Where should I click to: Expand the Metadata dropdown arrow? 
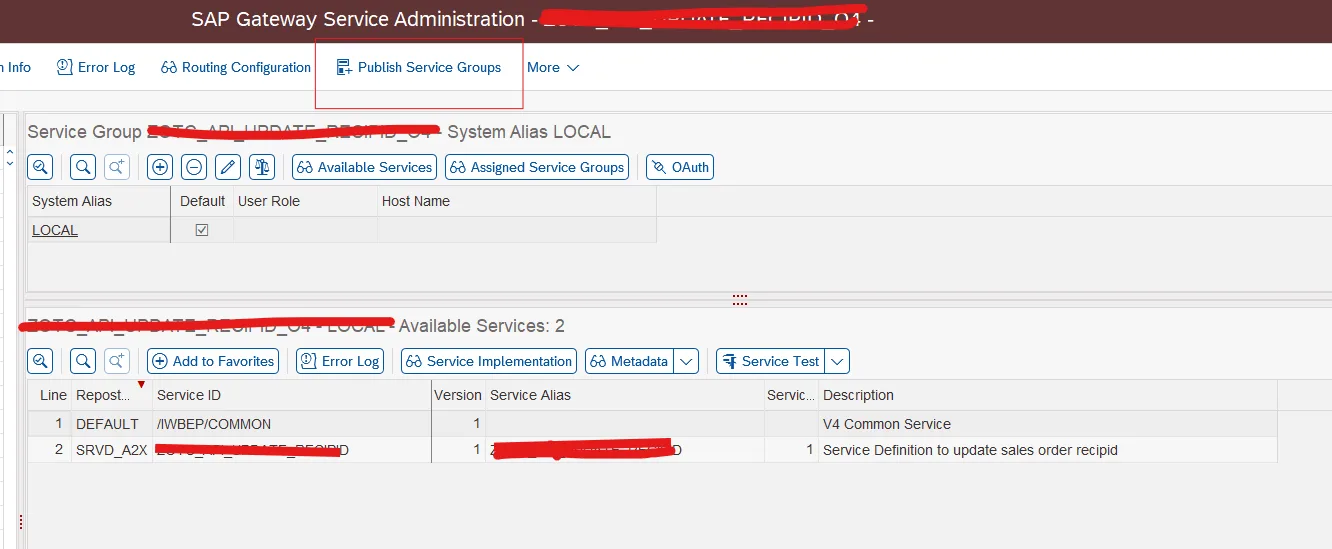(x=686, y=361)
